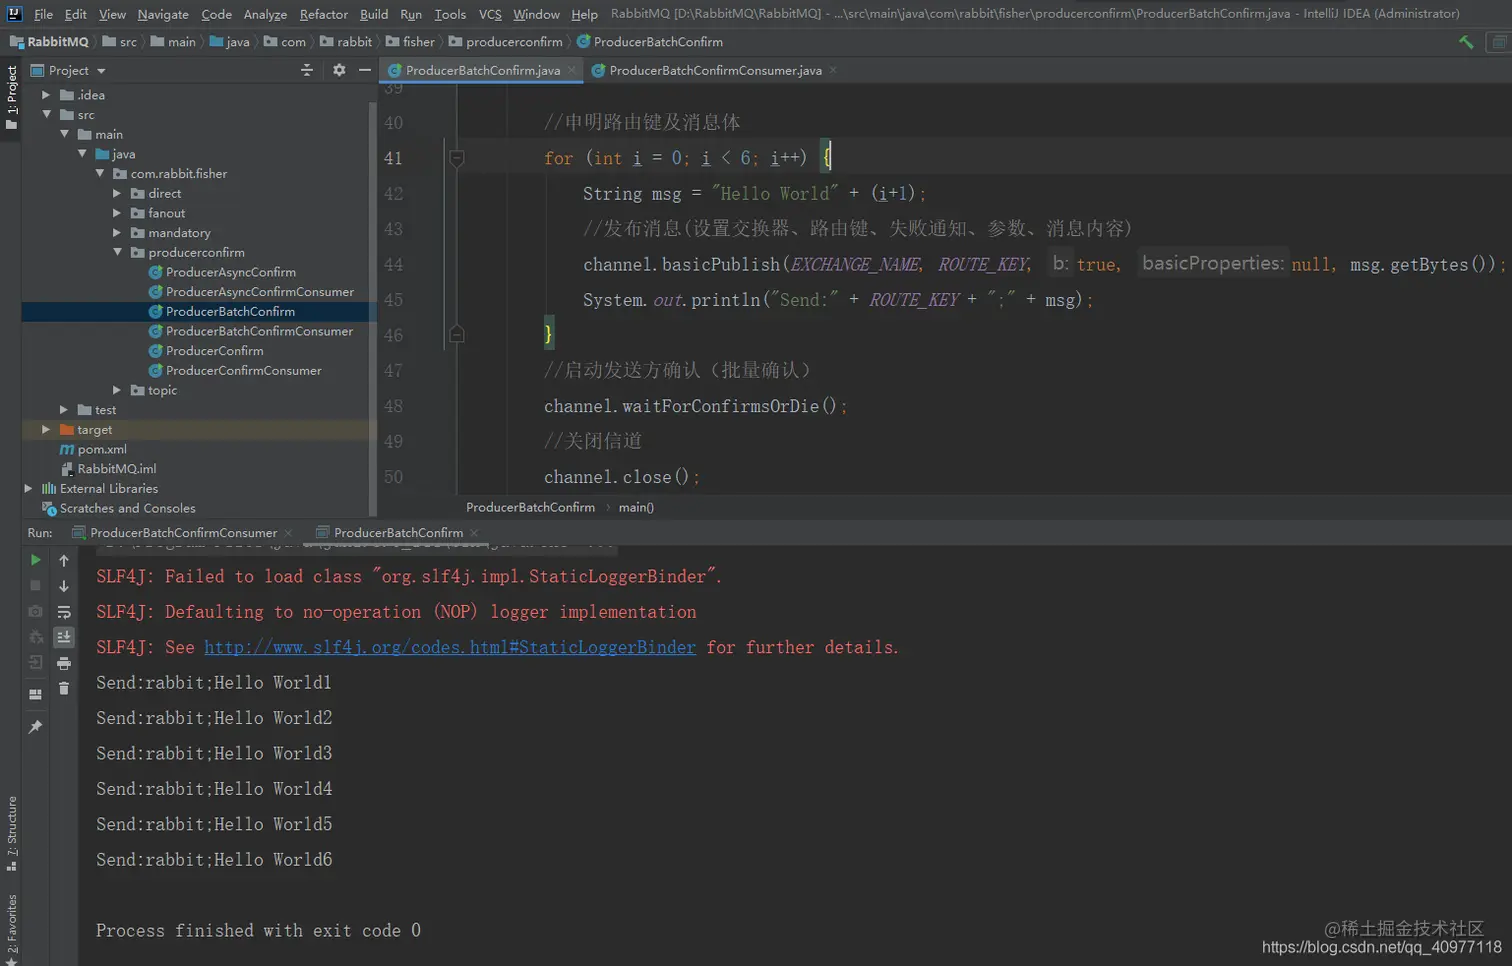Switch to ProducerBatchConfirmConsumer run tab
Viewport: 1512px width, 966px height.
pyautogui.click(x=183, y=533)
